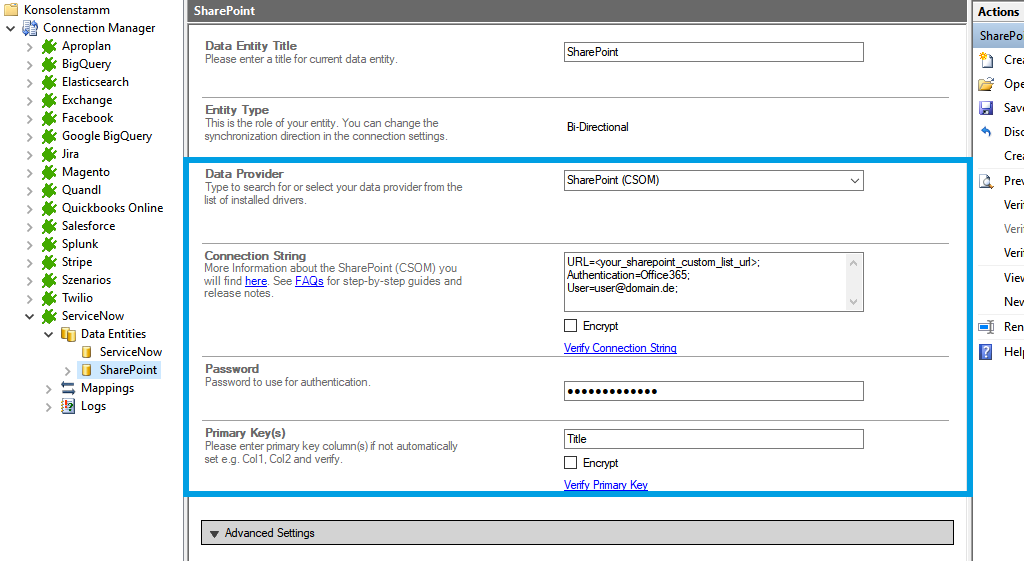Click the Salesforce connection icon in the tree

tap(49, 226)
